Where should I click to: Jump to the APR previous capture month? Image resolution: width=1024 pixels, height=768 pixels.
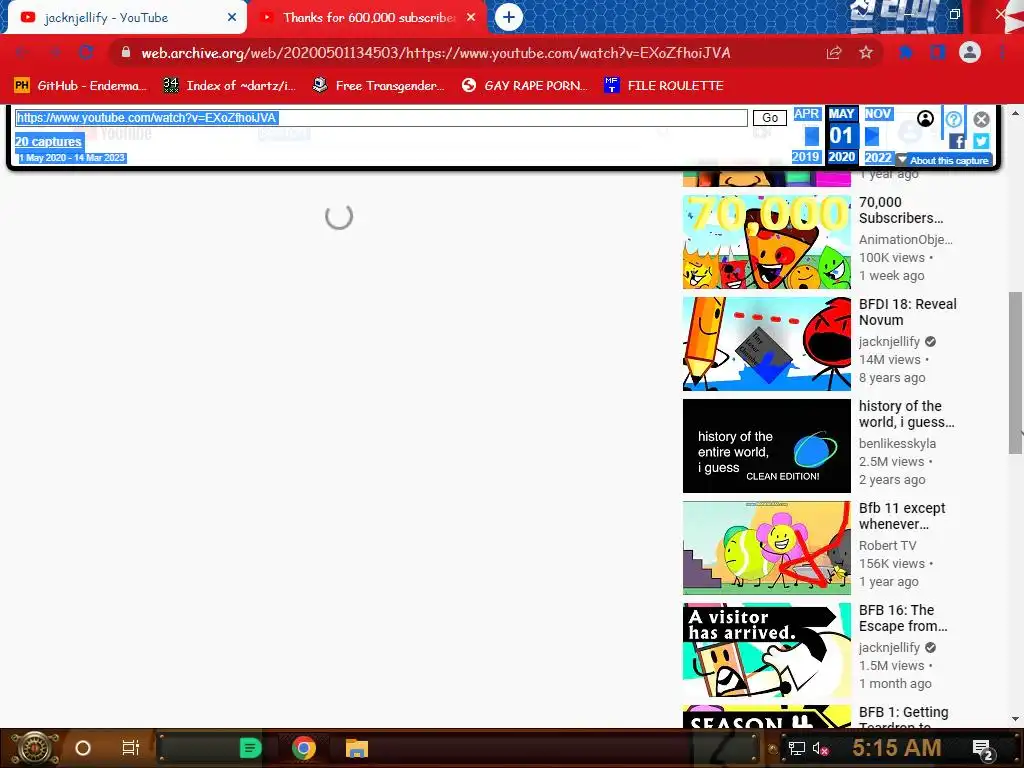pyautogui.click(x=807, y=114)
